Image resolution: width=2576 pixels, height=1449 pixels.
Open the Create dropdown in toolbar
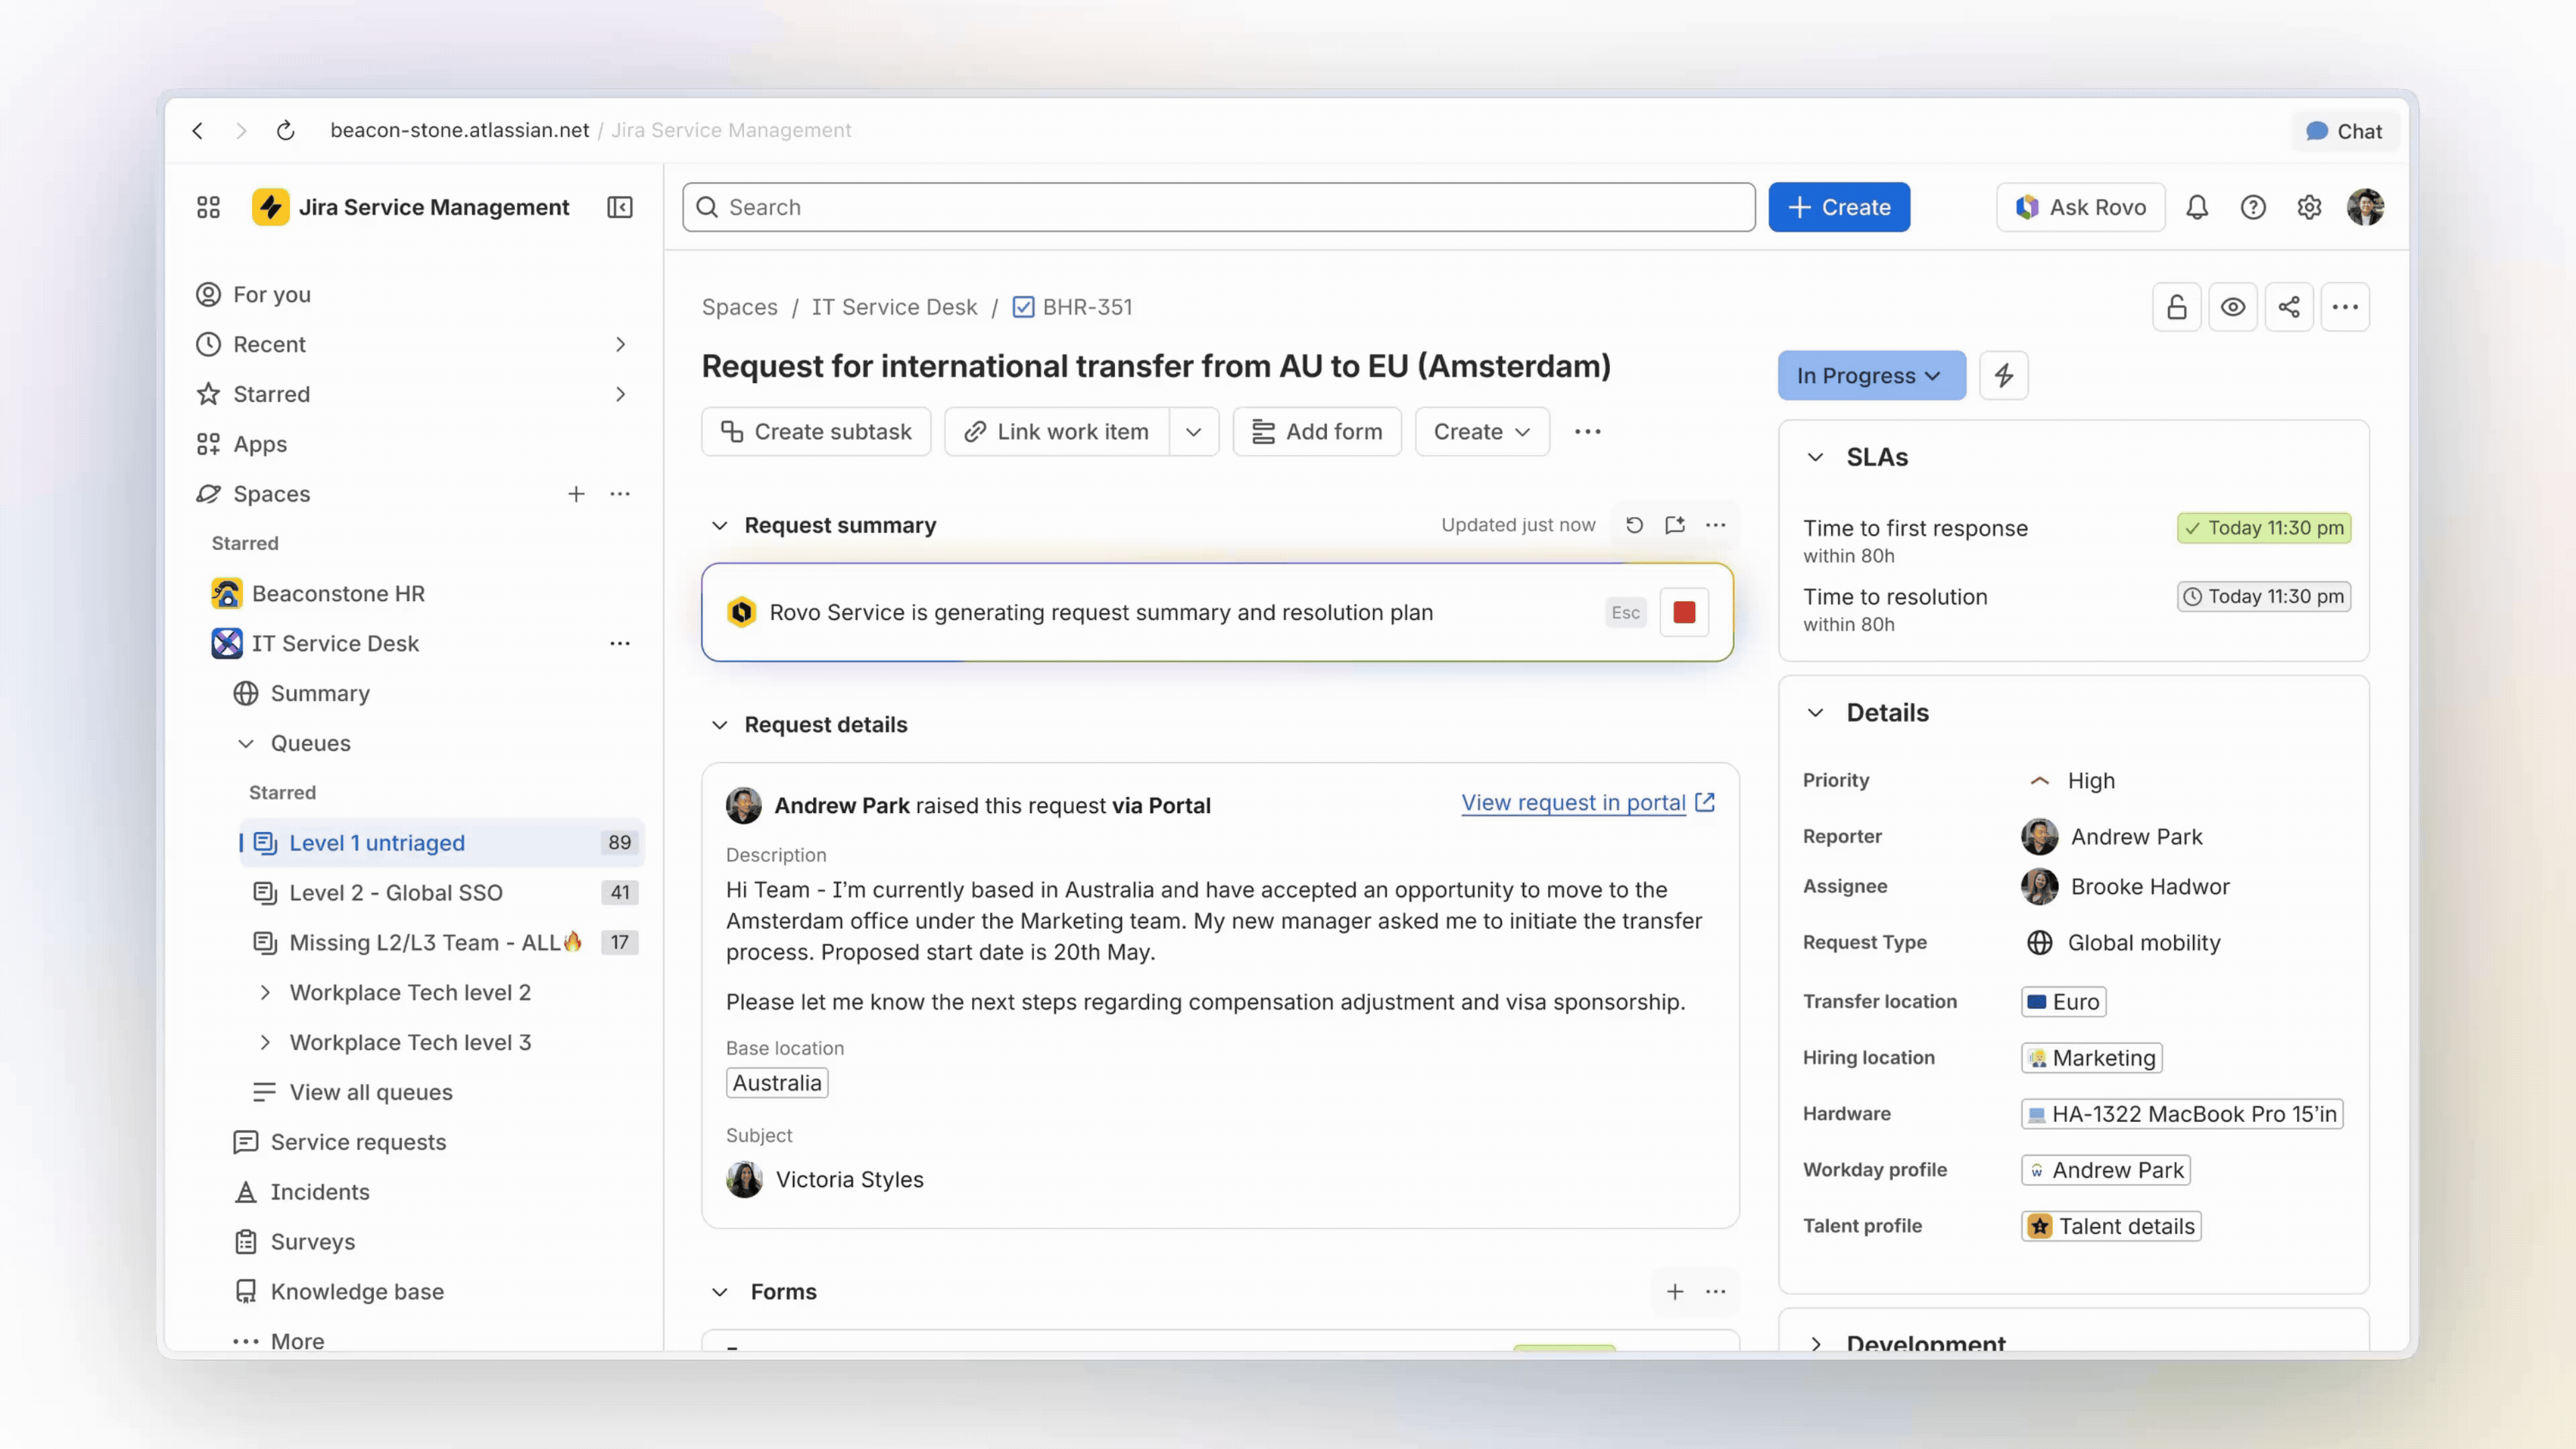(1482, 431)
